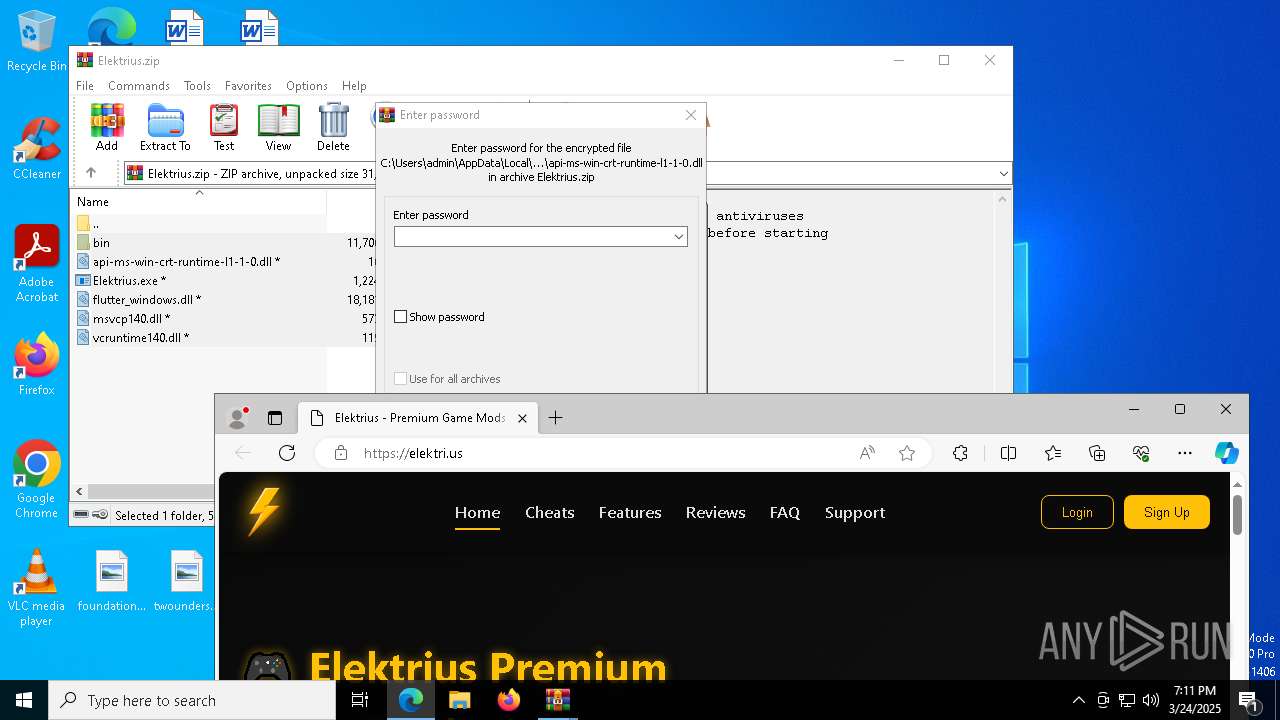Viewport: 1280px width, 720px height.
Task: Expand the WinRAR address path dropdown
Action: (1003, 174)
